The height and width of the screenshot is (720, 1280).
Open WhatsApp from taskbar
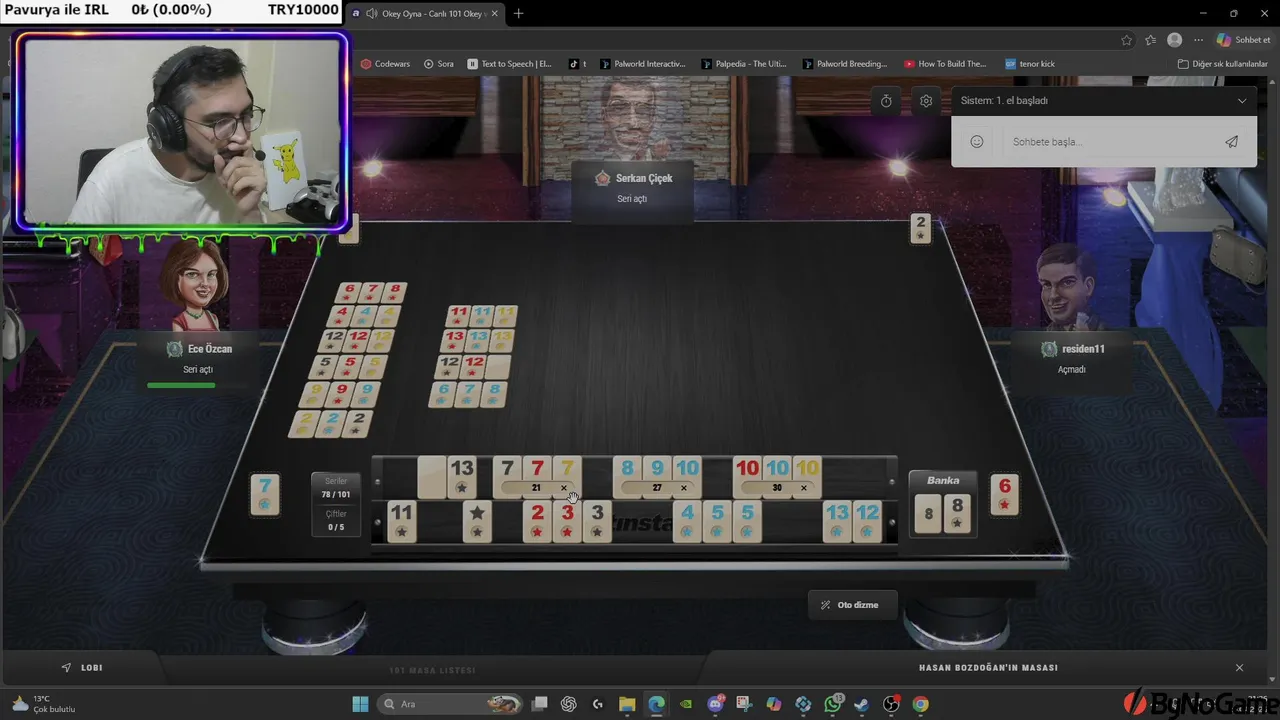[x=833, y=704]
